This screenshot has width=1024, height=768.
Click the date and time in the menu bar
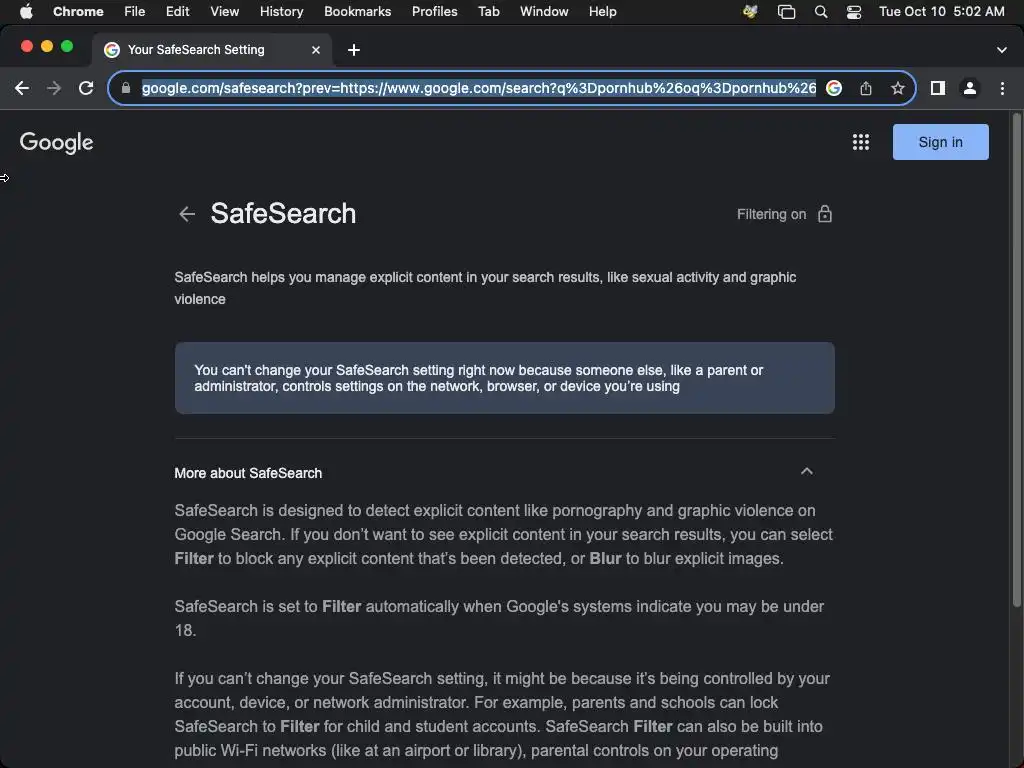point(941,12)
